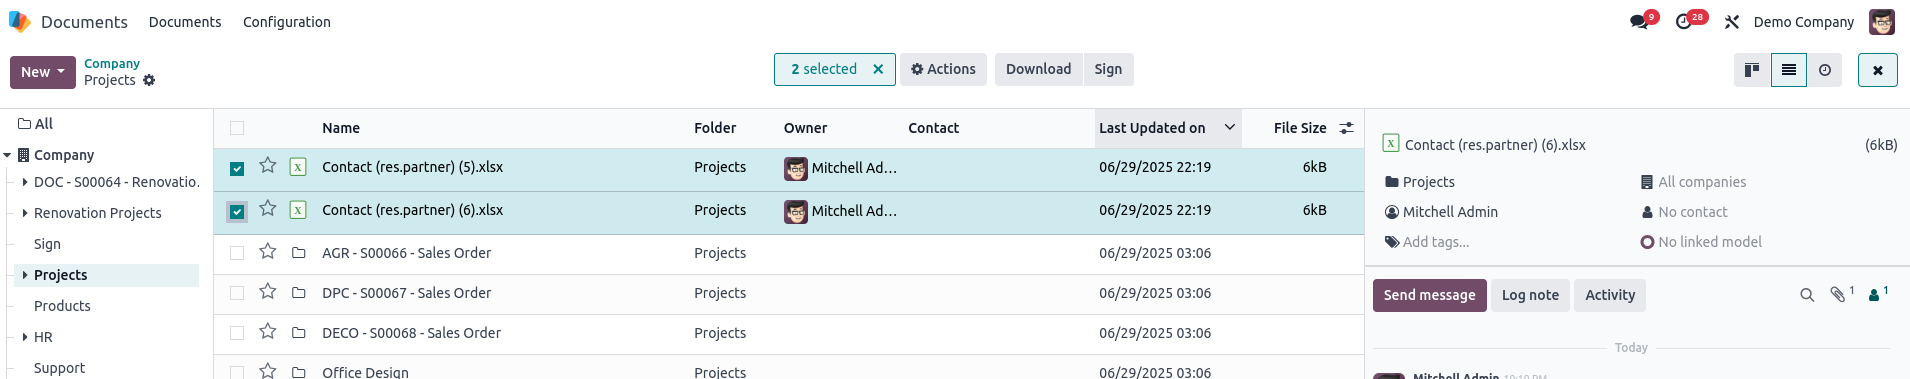This screenshot has height=379, width=1910.
Task: Open the conversations chat icon
Action: click(1639, 22)
